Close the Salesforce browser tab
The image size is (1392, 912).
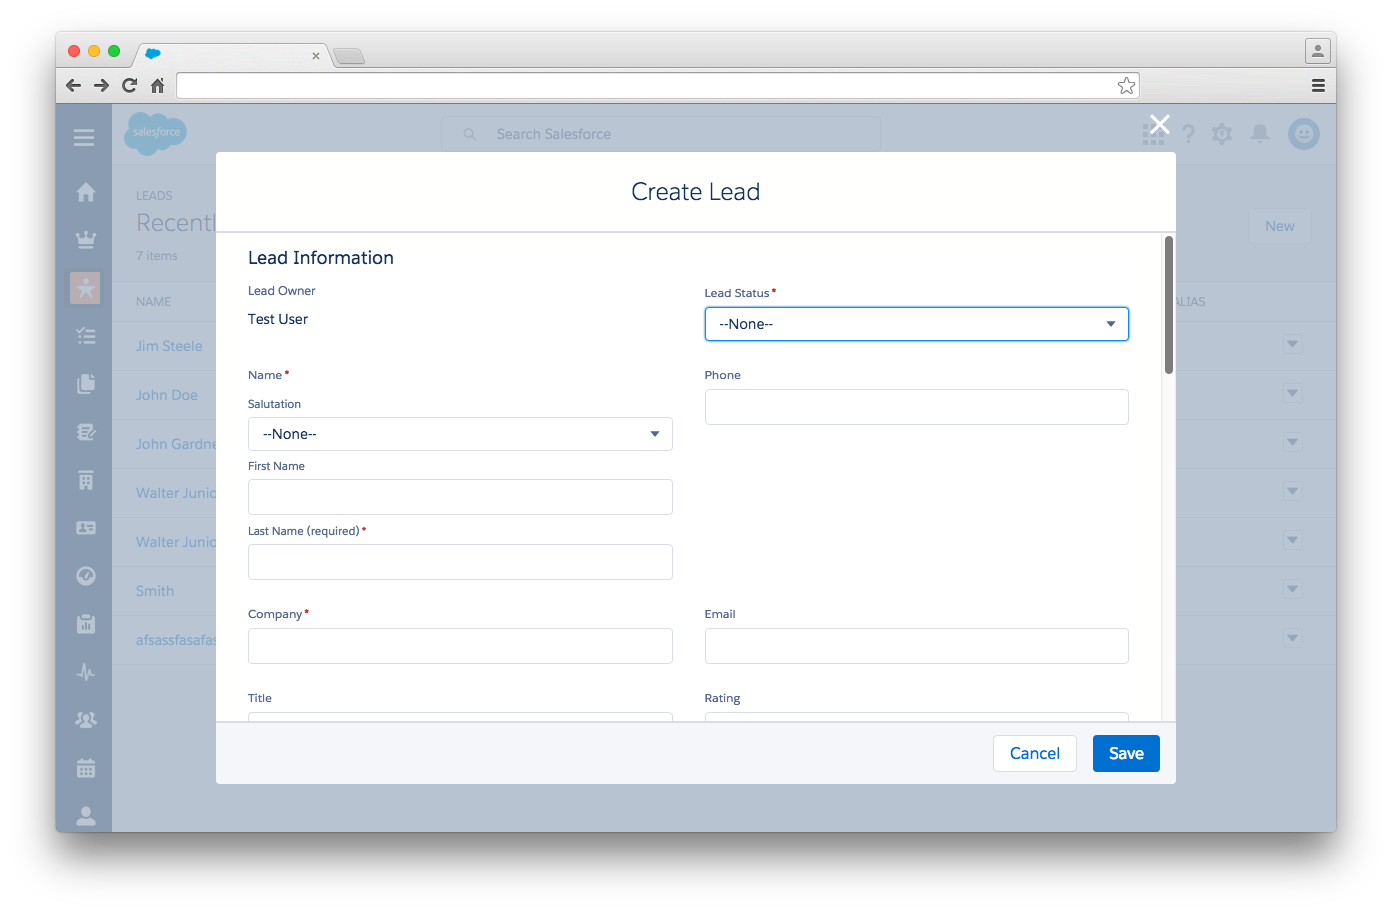tap(316, 56)
